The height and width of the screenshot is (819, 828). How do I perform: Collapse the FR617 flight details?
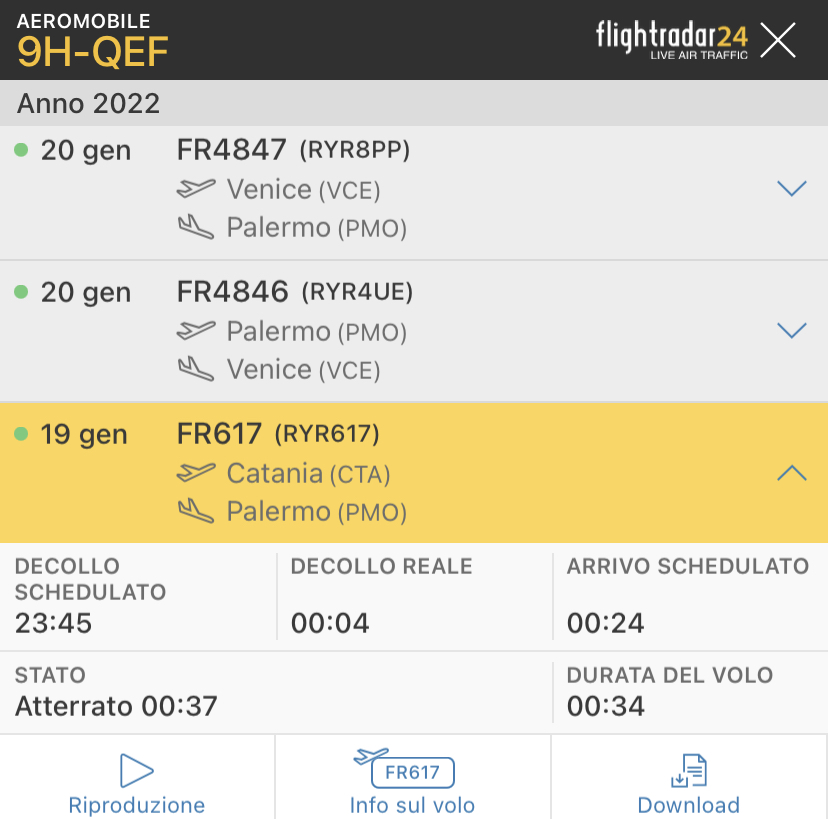791,473
